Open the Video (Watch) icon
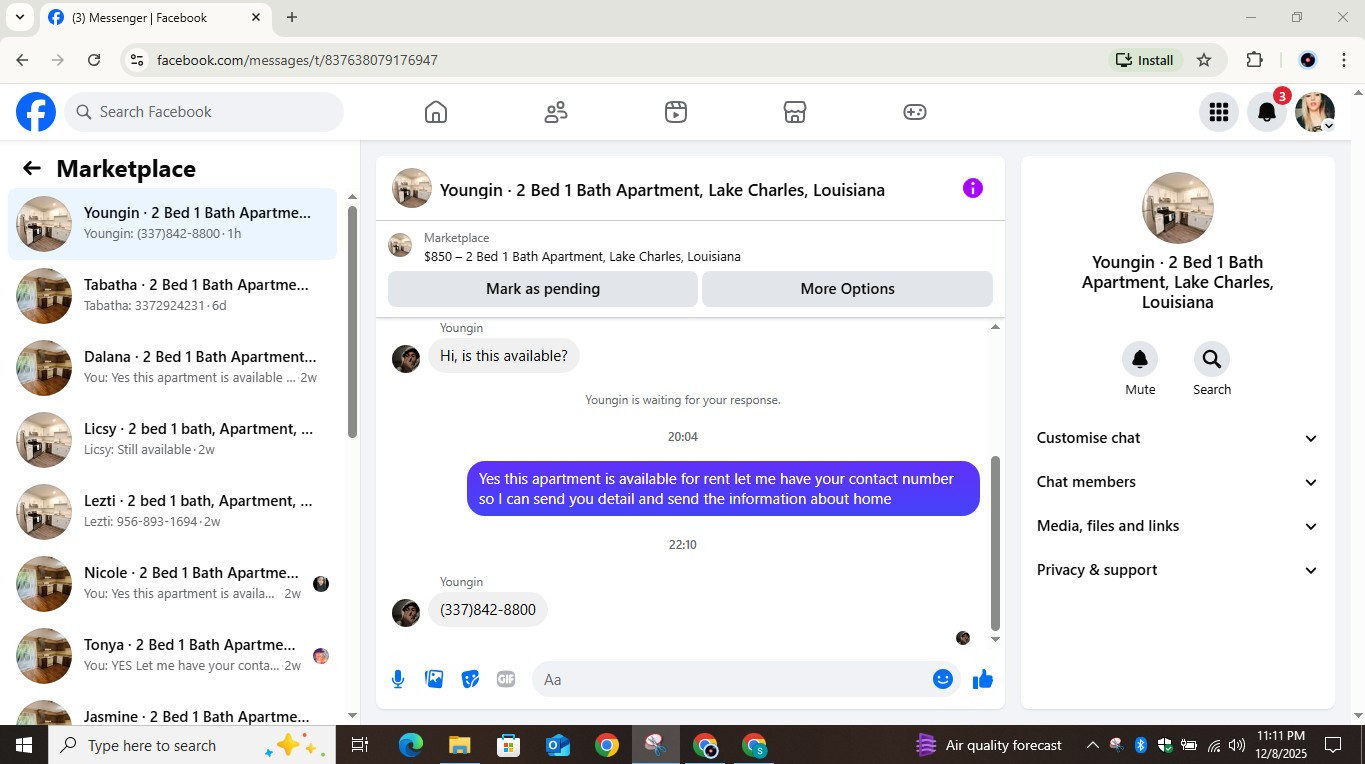This screenshot has height=764, width=1365. point(676,112)
